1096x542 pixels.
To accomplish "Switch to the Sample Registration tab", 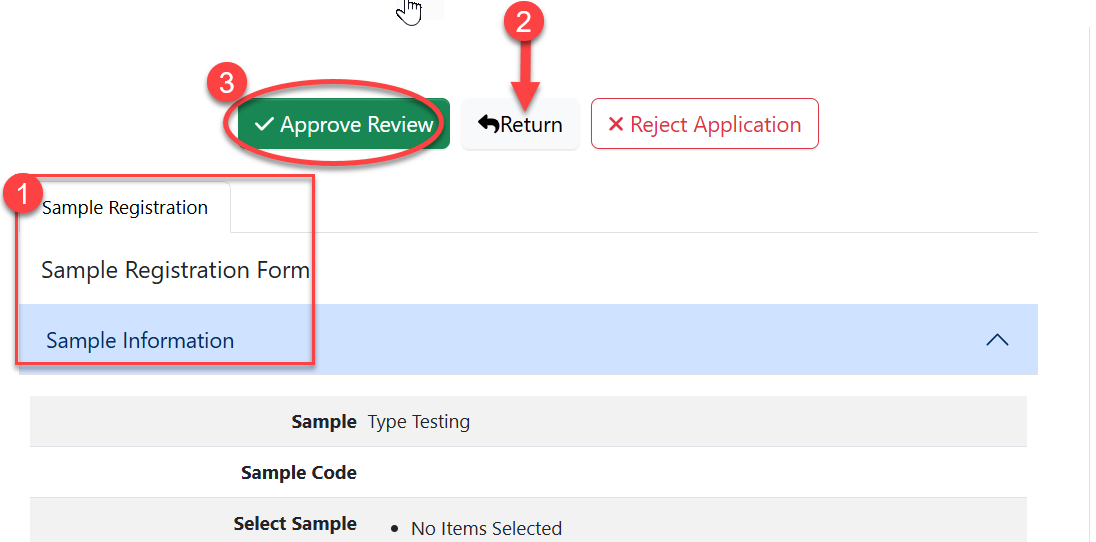I will click(x=125, y=208).
